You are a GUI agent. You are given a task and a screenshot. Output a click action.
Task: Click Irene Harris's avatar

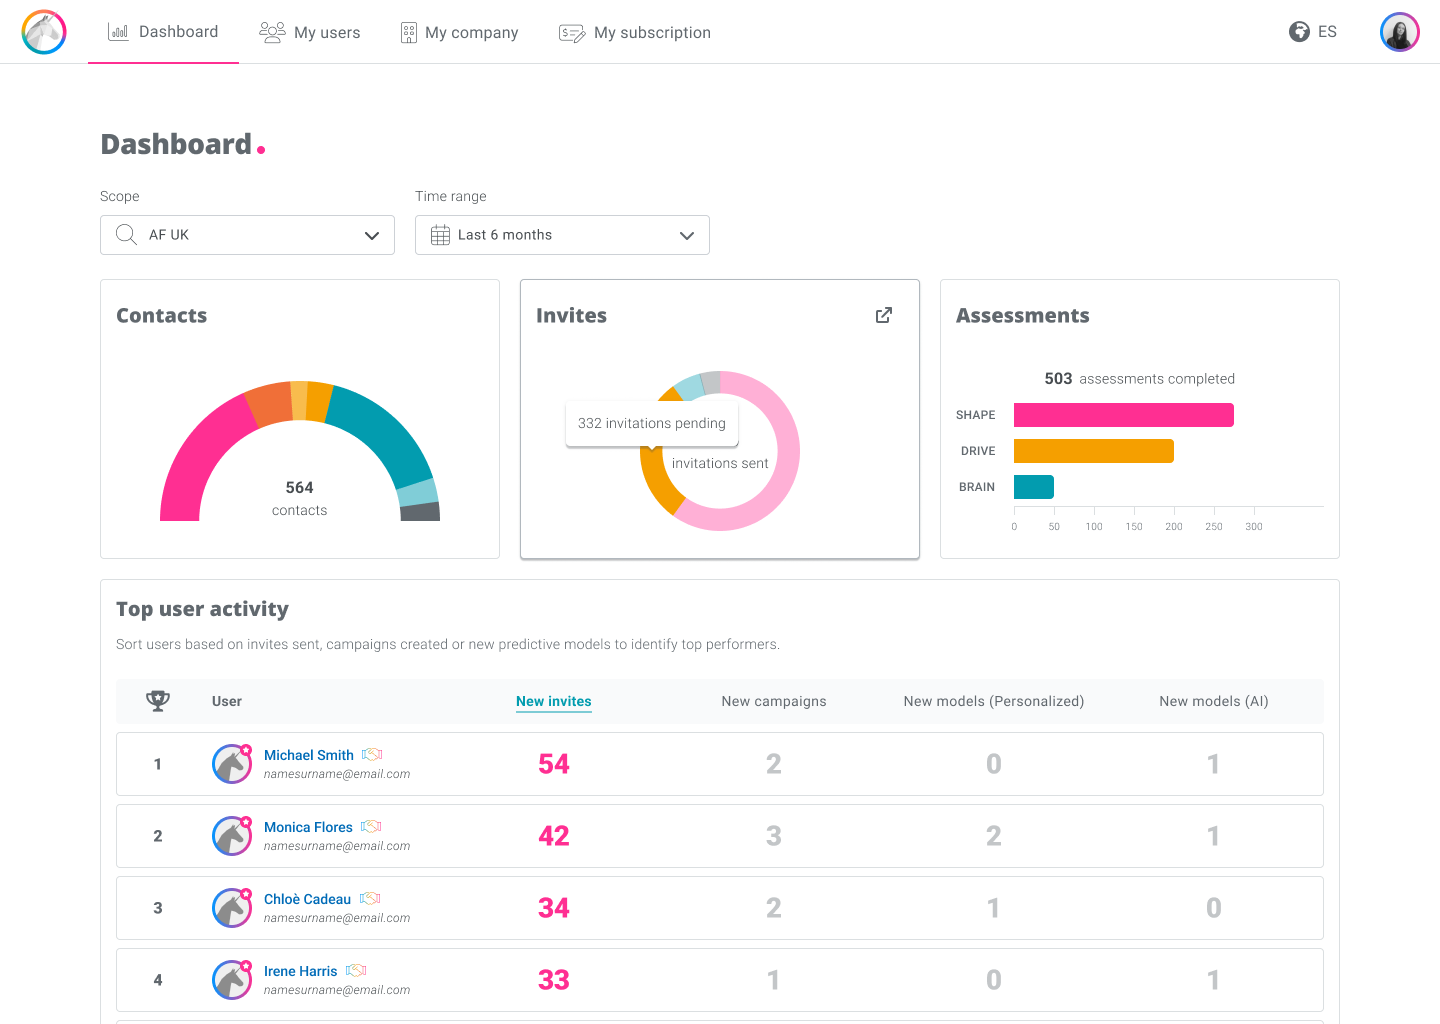pyautogui.click(x=232, y=980)
